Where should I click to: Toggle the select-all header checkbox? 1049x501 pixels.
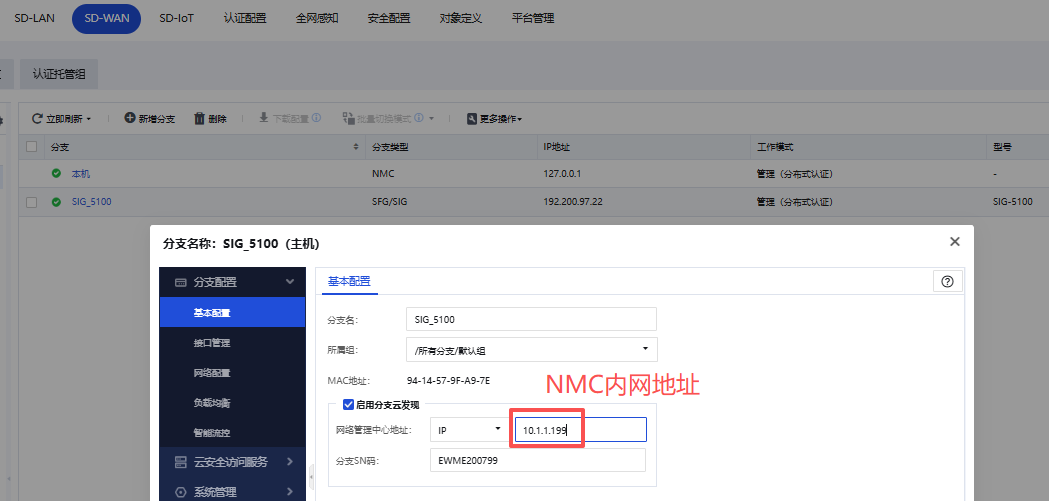point(32,147)
